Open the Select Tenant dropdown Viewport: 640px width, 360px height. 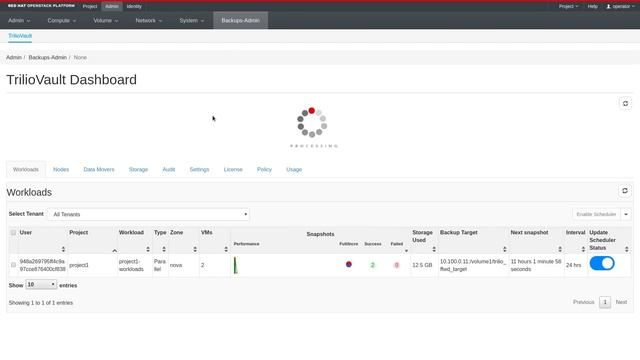point(148,214)
